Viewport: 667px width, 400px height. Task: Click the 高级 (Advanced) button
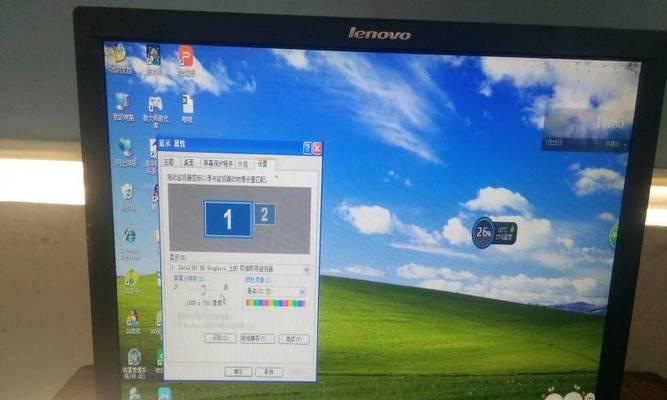(294, 340)
